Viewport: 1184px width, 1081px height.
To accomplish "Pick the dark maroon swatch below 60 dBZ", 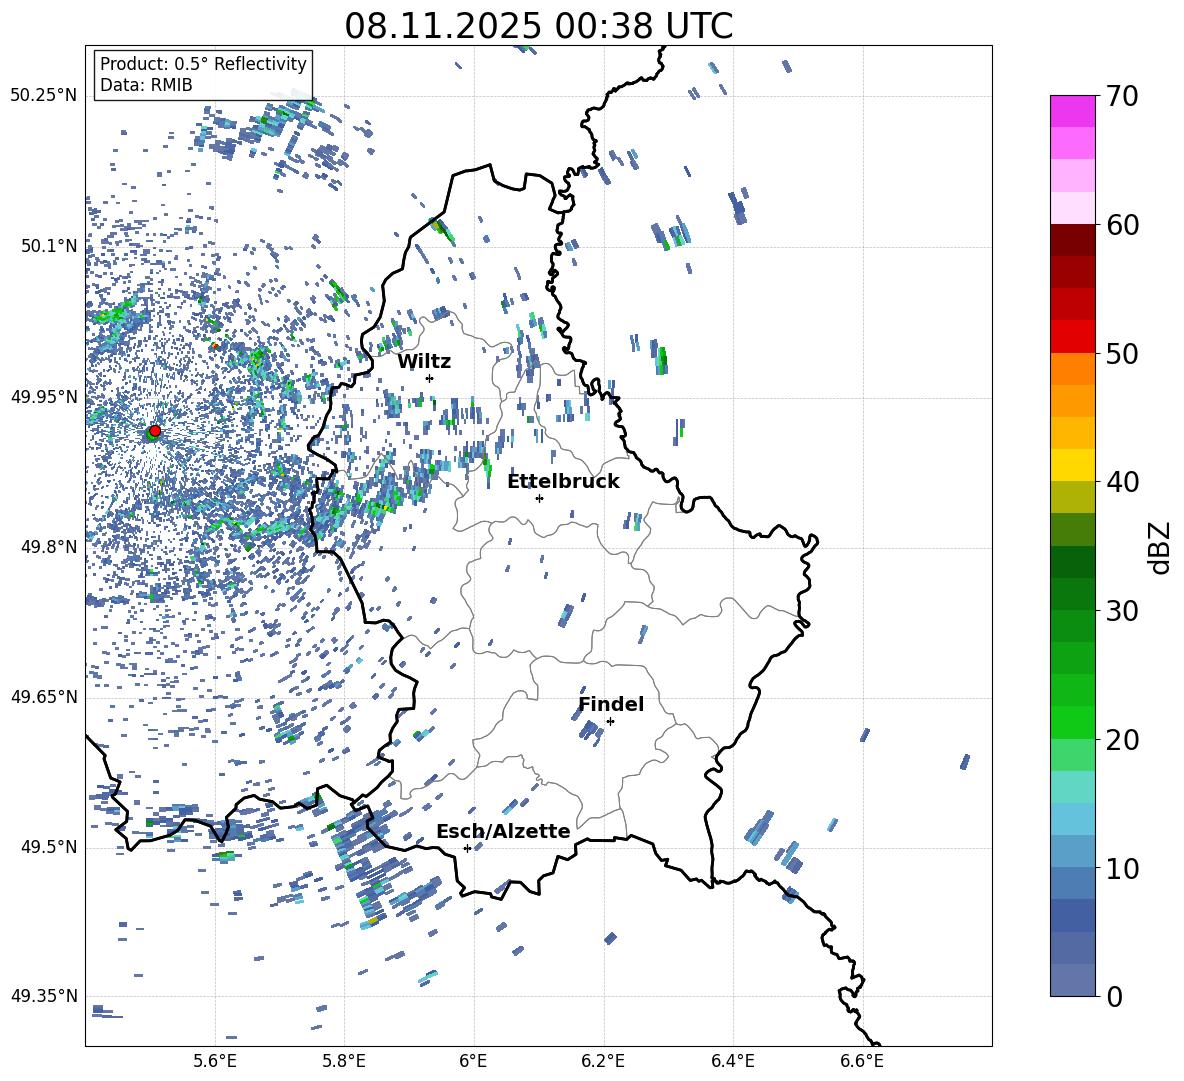I will (x=1073, y=240).
